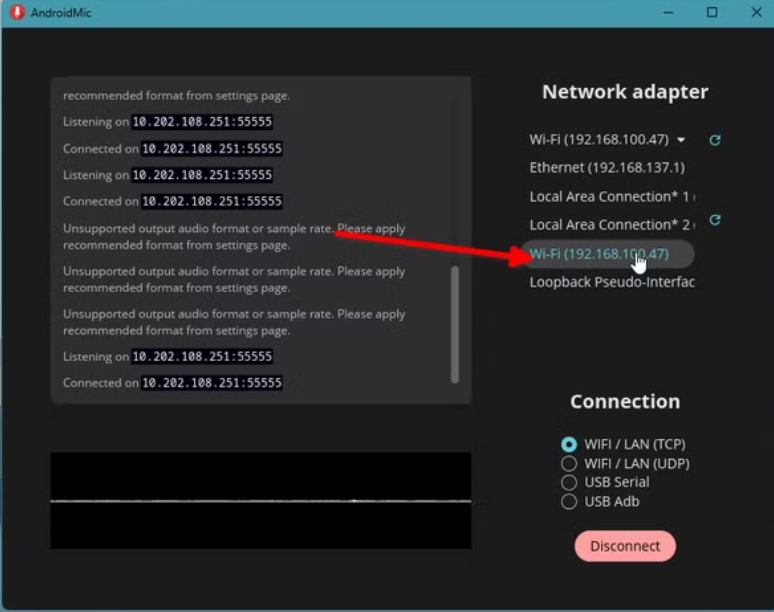Select Local Area Connection* 2 adapter
The width and height of the screenshot is (774, 612).
(x=611, y=225)
